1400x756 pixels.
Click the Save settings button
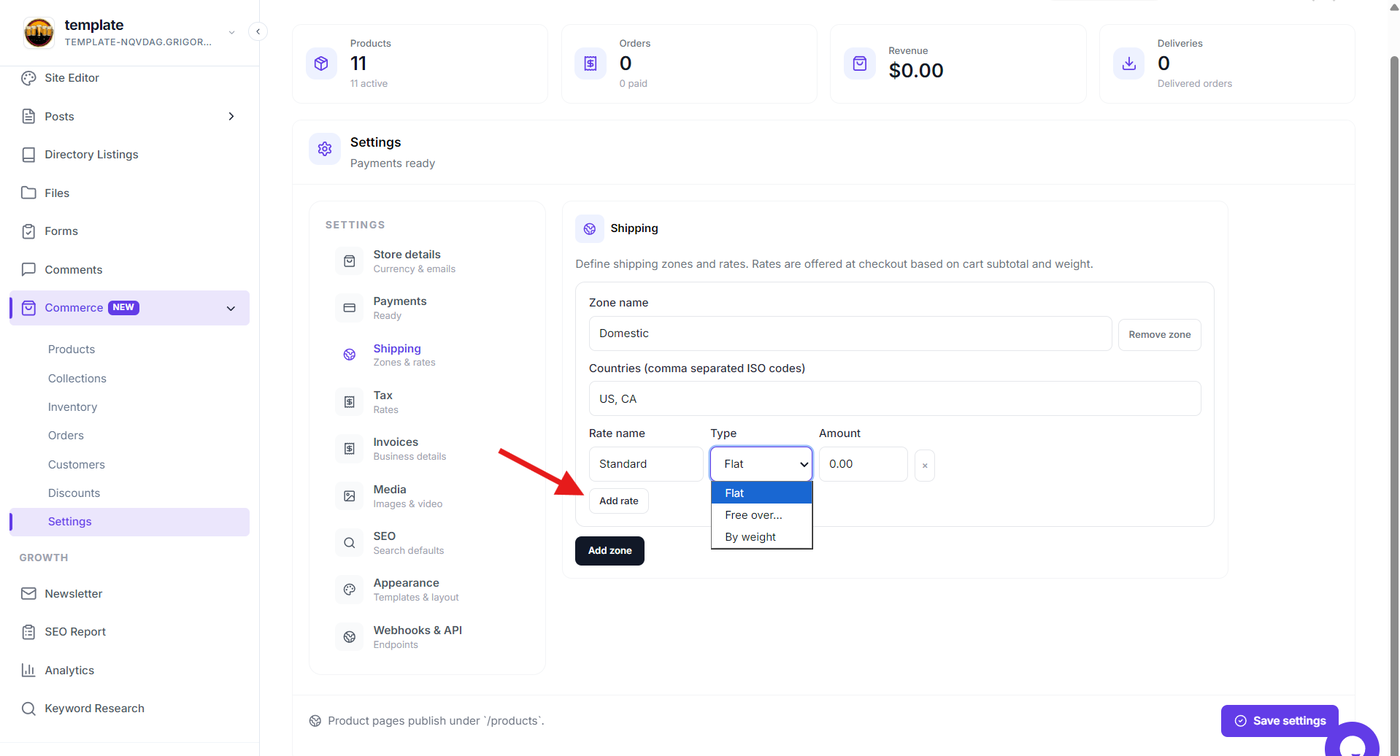[x=1279, y=720]
